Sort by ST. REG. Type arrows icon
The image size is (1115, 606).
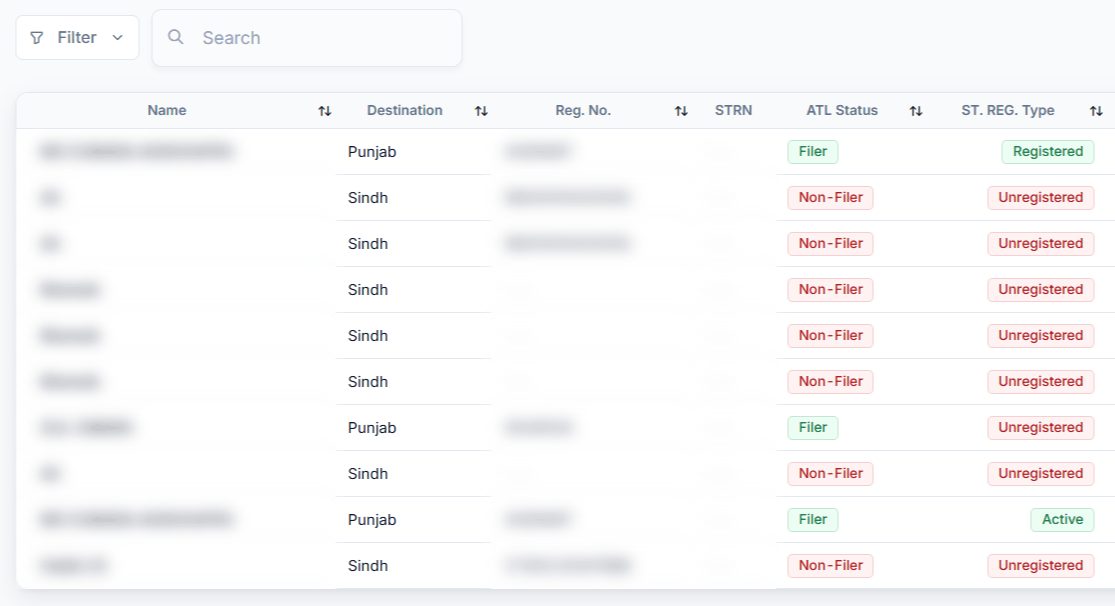[1096, 111]
